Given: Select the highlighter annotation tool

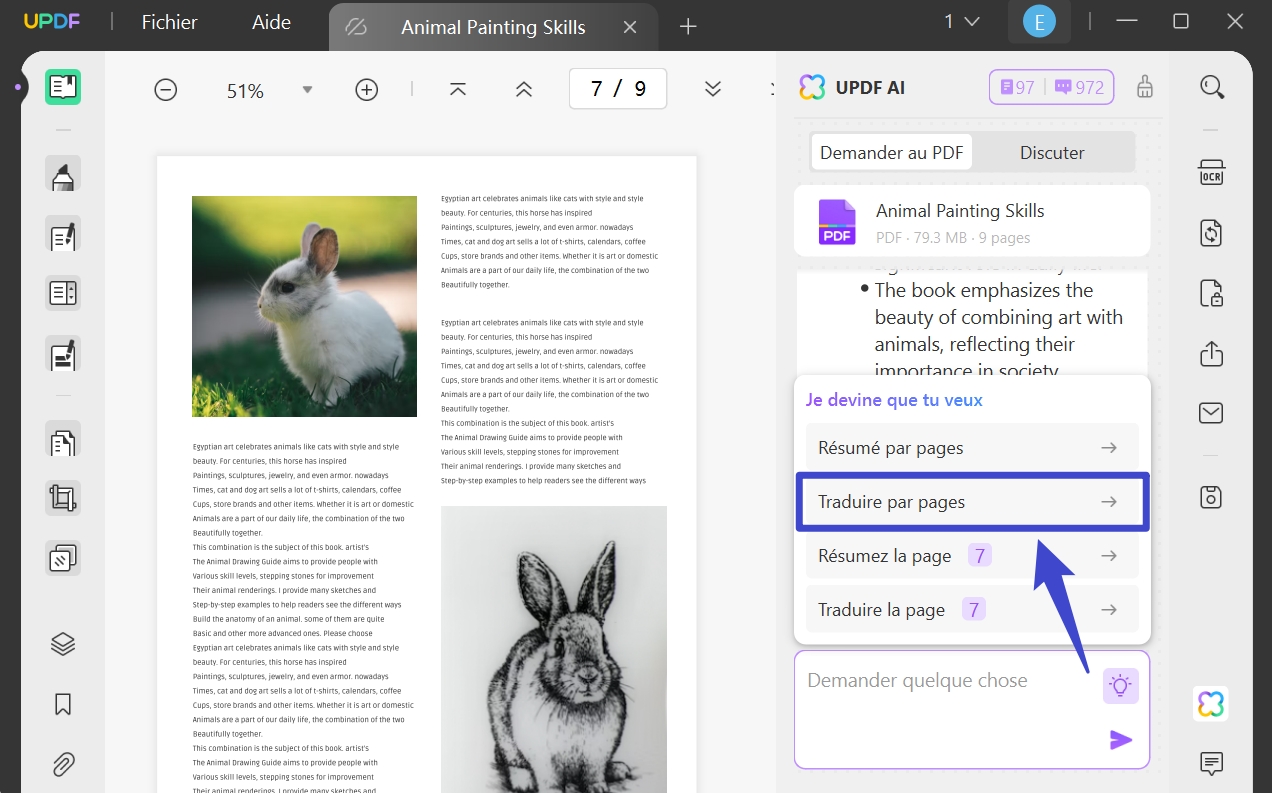Looking at the screenshot, I should click(62, 174).
